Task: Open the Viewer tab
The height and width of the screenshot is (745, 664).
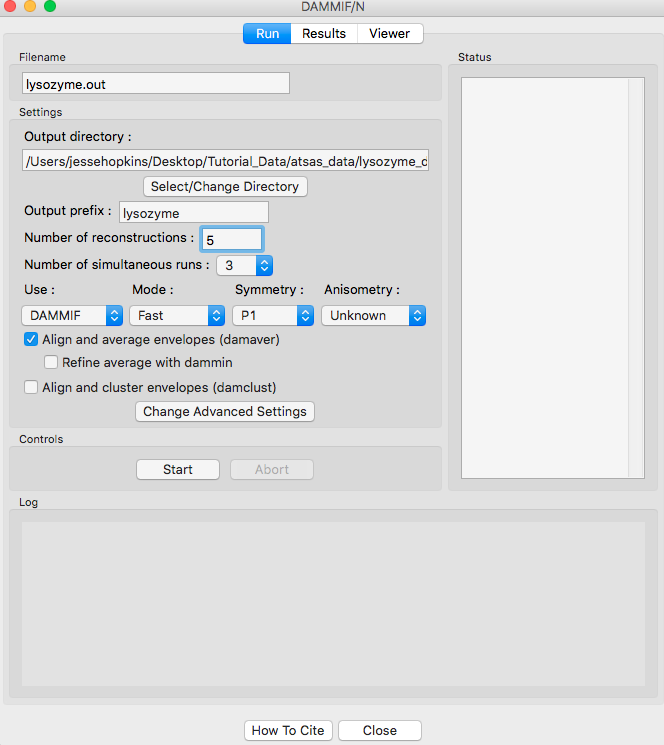Action: (x=389, y=34)
